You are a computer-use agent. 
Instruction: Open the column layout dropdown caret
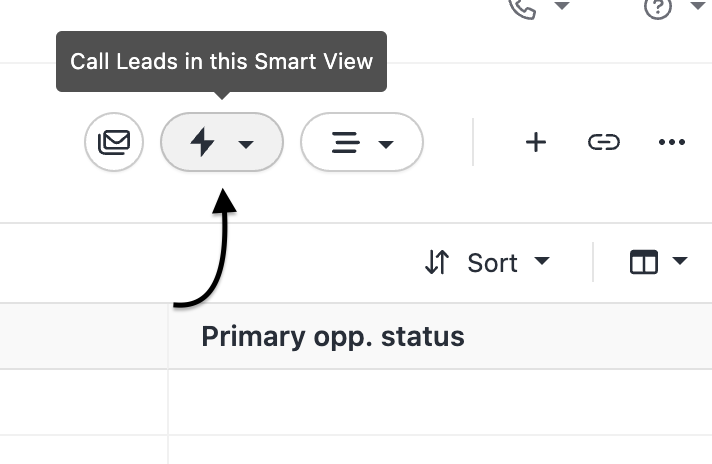click(681, 262)
